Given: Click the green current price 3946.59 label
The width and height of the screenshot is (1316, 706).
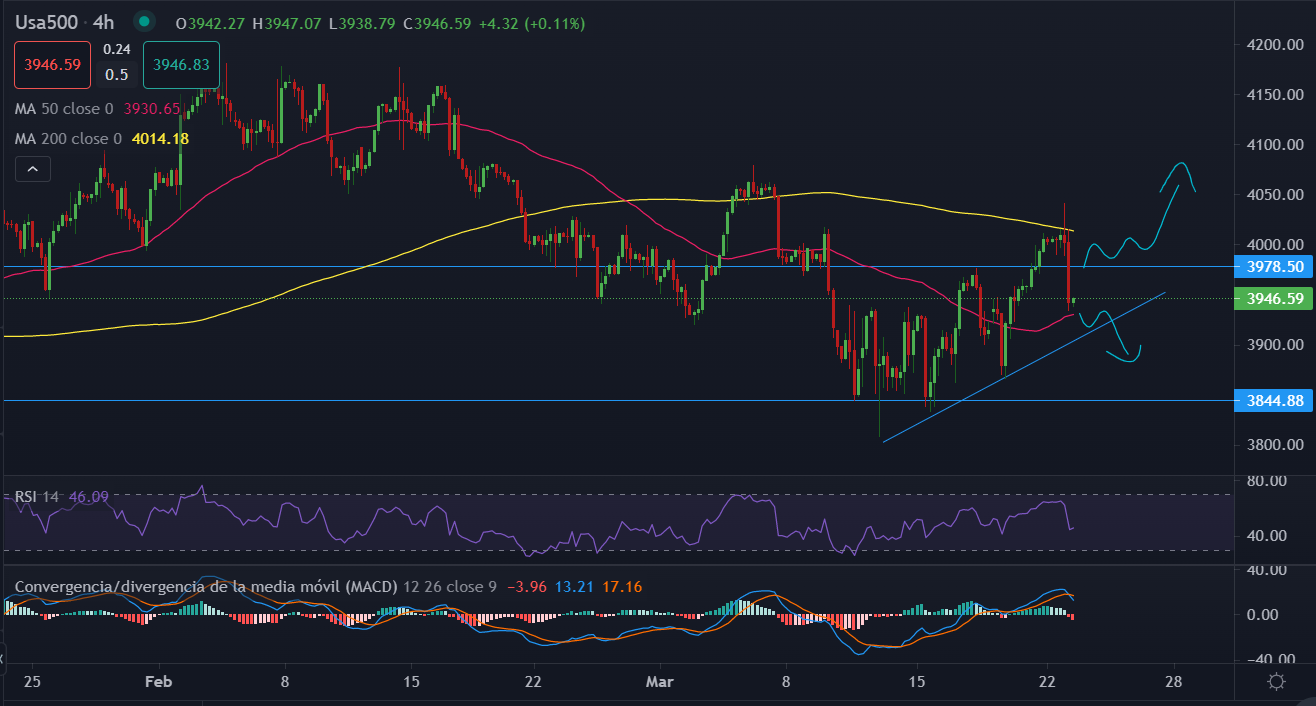Looking at the screenshot, I should tap(1272, 299).
